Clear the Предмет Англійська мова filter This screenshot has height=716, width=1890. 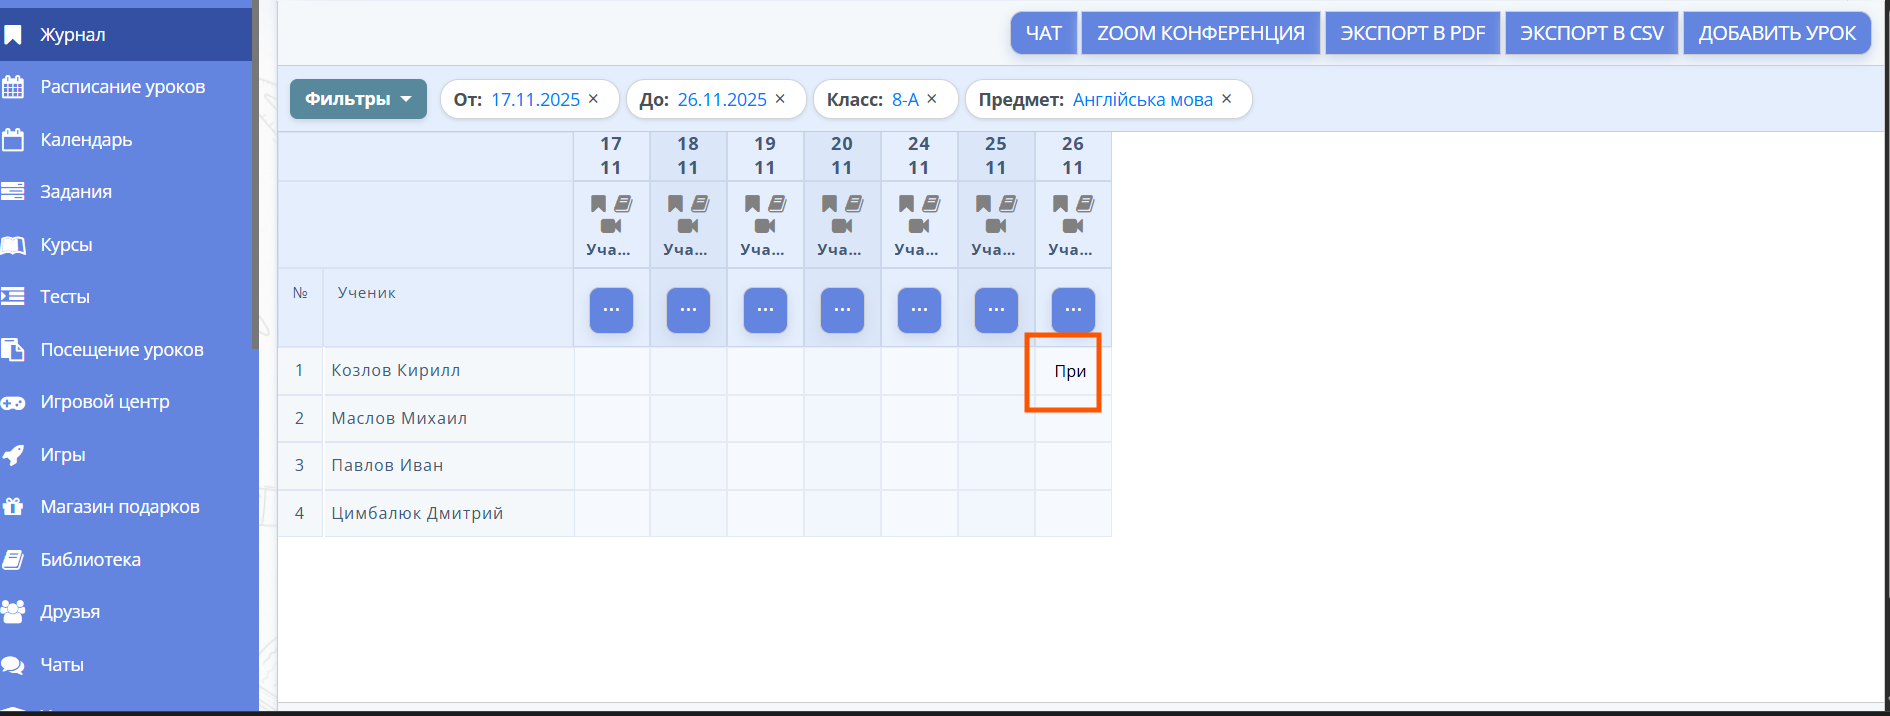(x=1227, y=99)
